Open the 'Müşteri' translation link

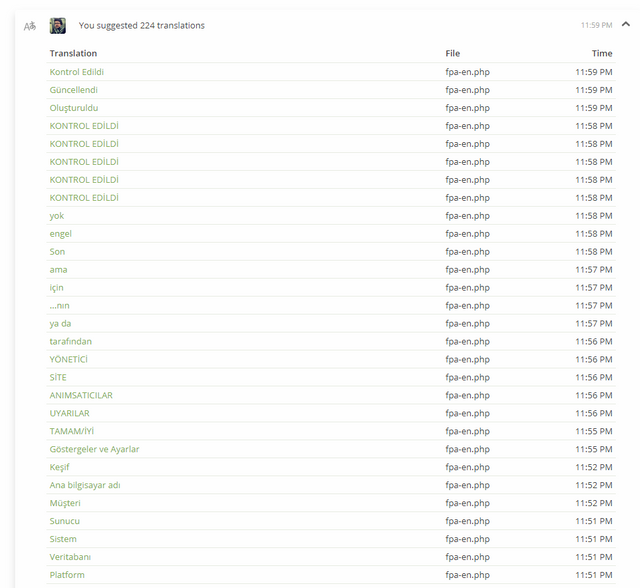point(65,503)
